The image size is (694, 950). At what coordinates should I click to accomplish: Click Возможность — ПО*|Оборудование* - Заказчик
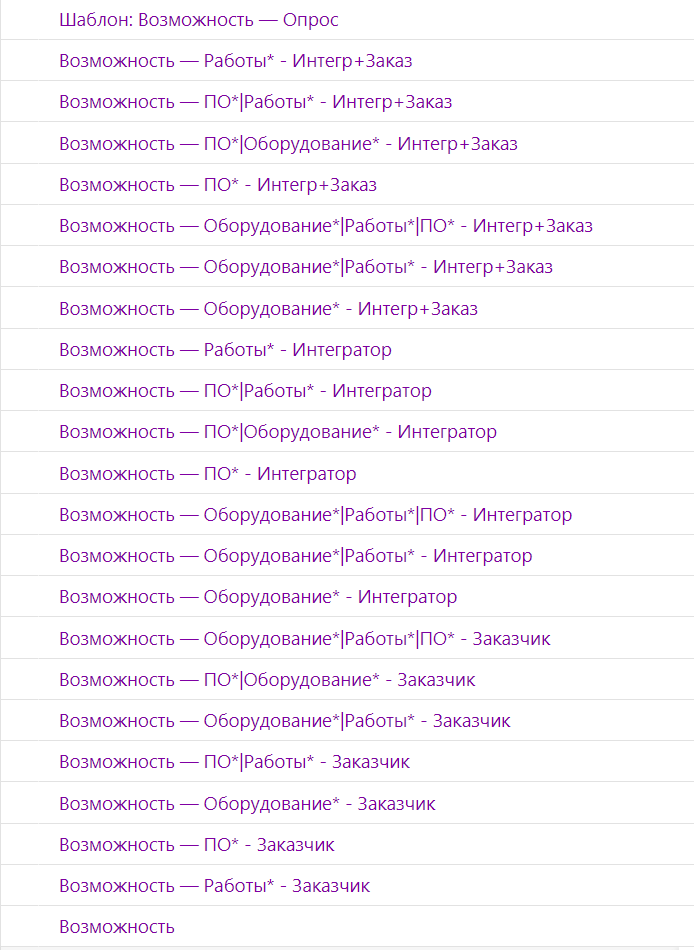(x=267, y=680)
